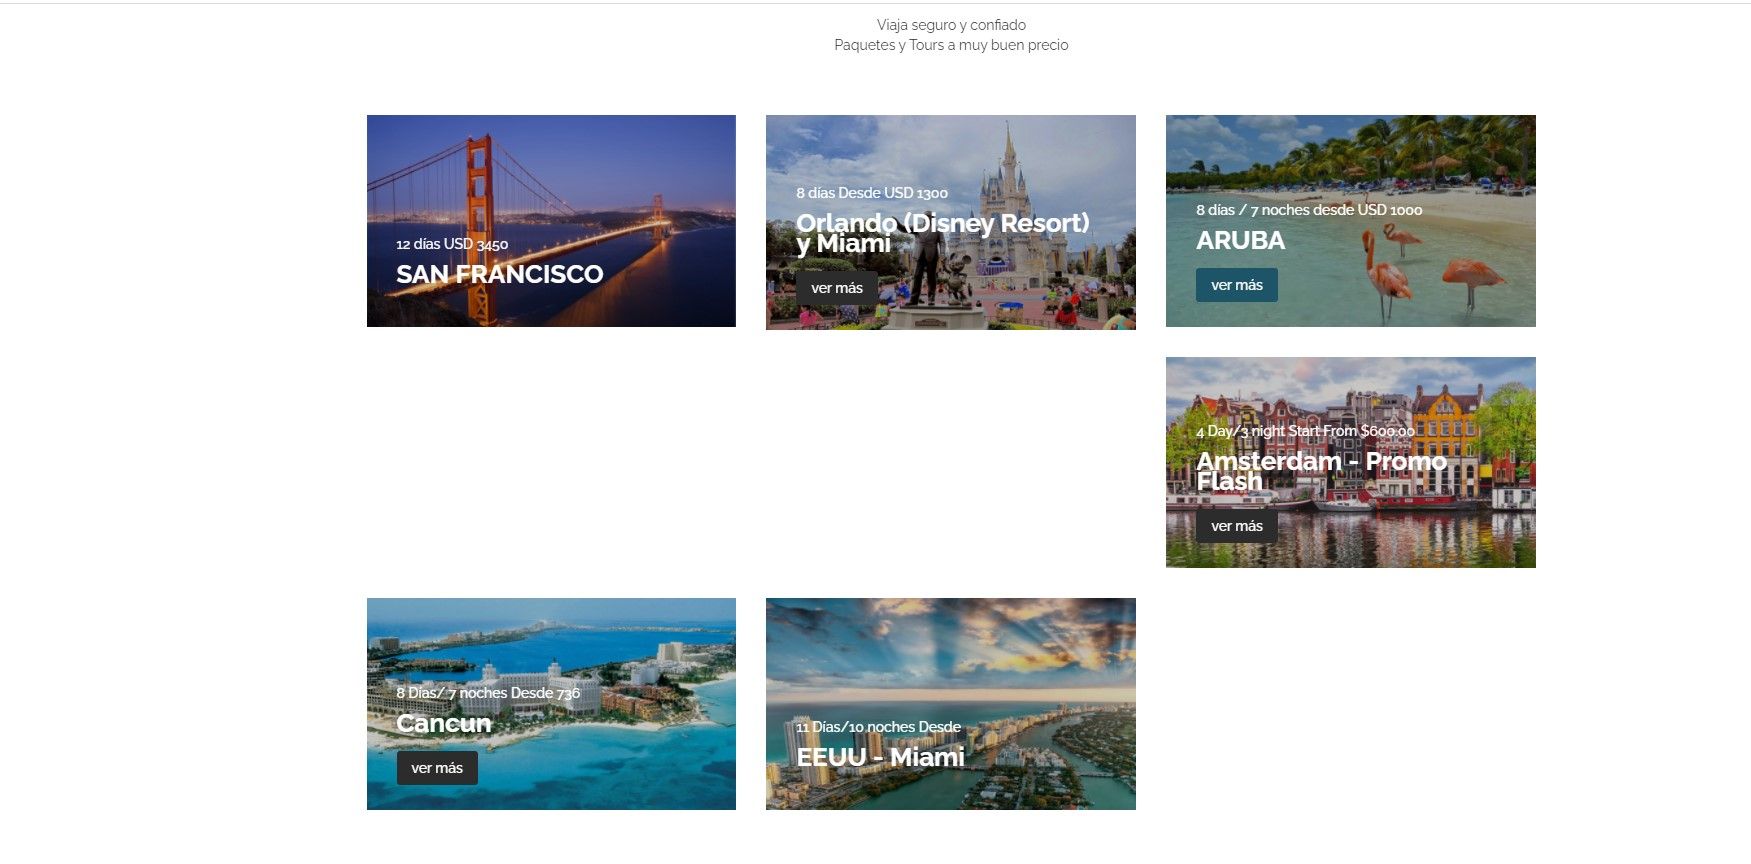This screenshot has height=864, width=1751.
Task: Click '8 días / 7 noches desde USD 1000'
Action: 1309,210
